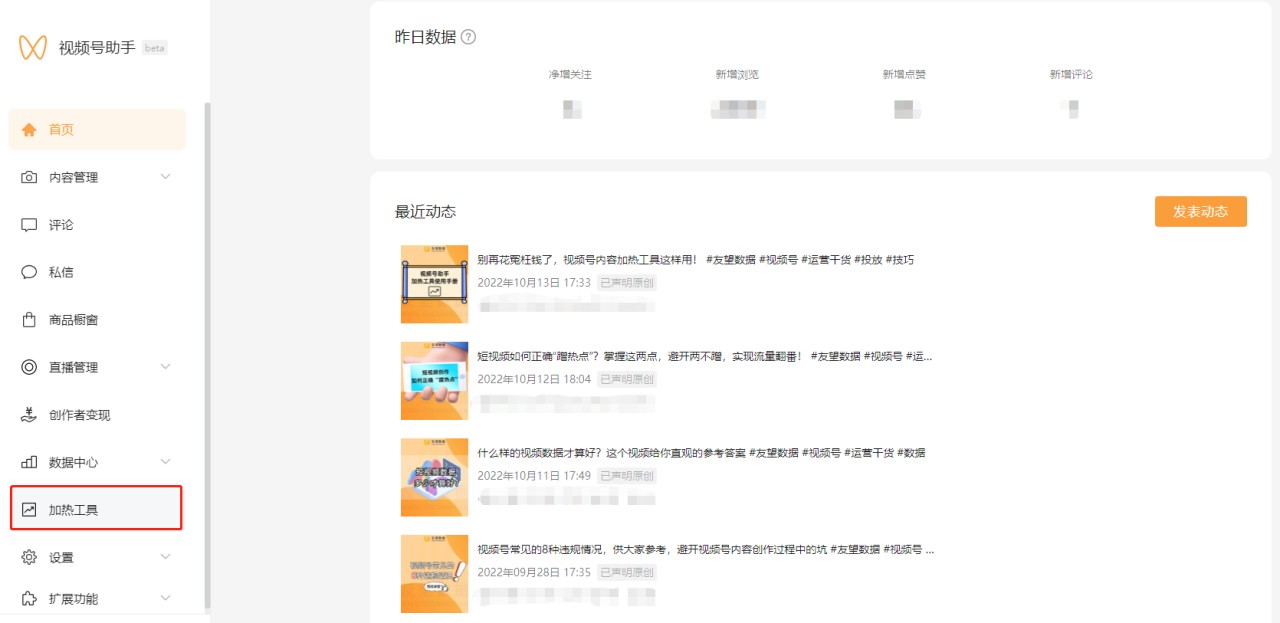Open the post titled 短视频如何正确蹭热点
This screenshot has width=1280, height=623.
[704, 356]
